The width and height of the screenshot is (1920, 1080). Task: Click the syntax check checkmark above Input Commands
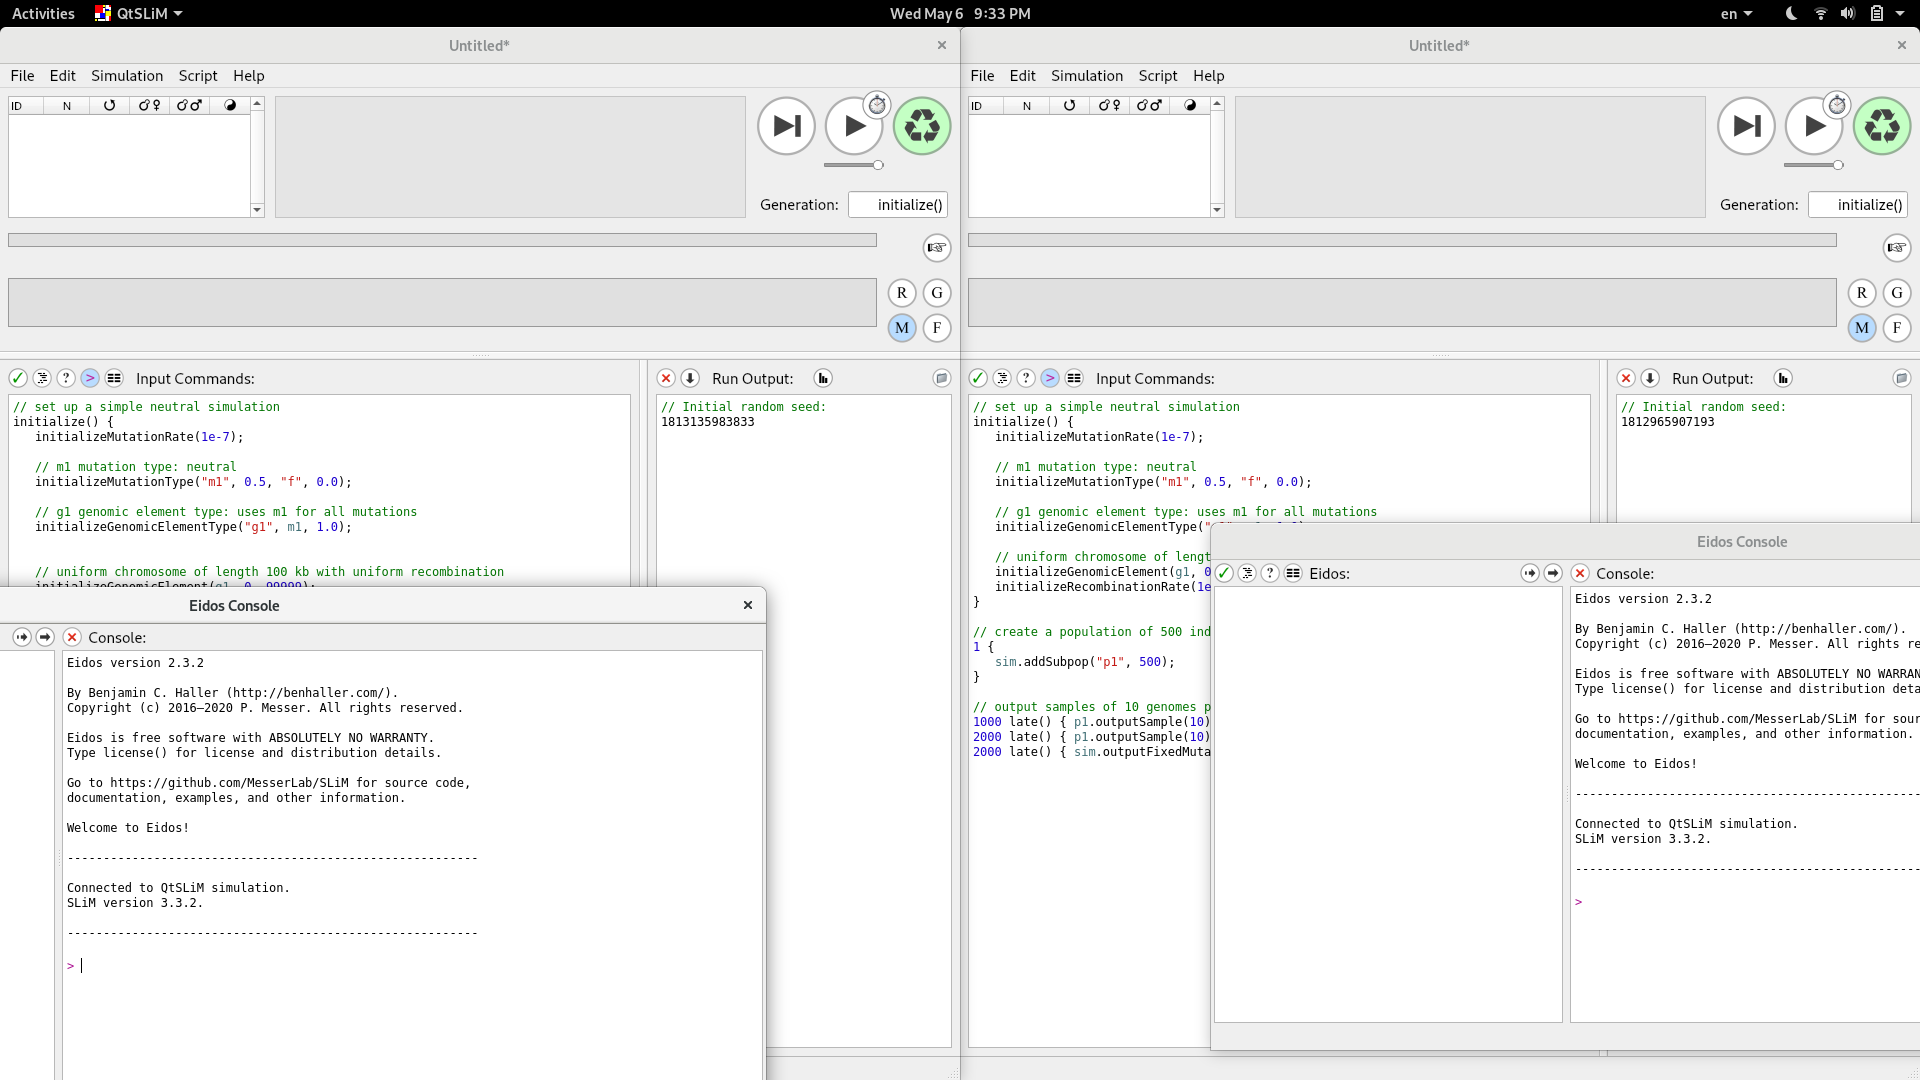click(17, 379)
